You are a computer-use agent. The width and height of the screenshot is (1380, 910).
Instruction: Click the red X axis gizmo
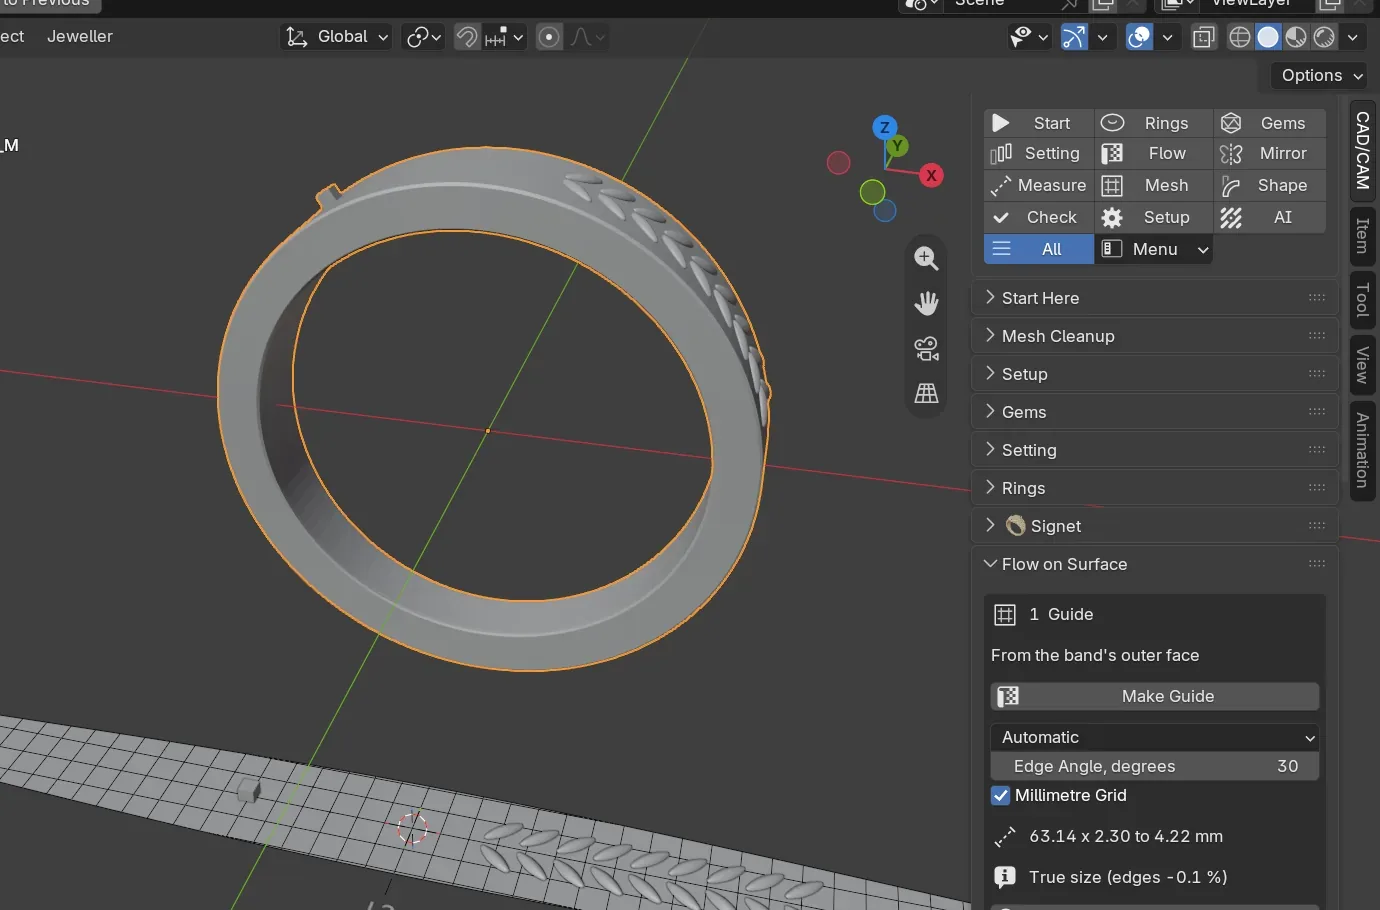932,176
